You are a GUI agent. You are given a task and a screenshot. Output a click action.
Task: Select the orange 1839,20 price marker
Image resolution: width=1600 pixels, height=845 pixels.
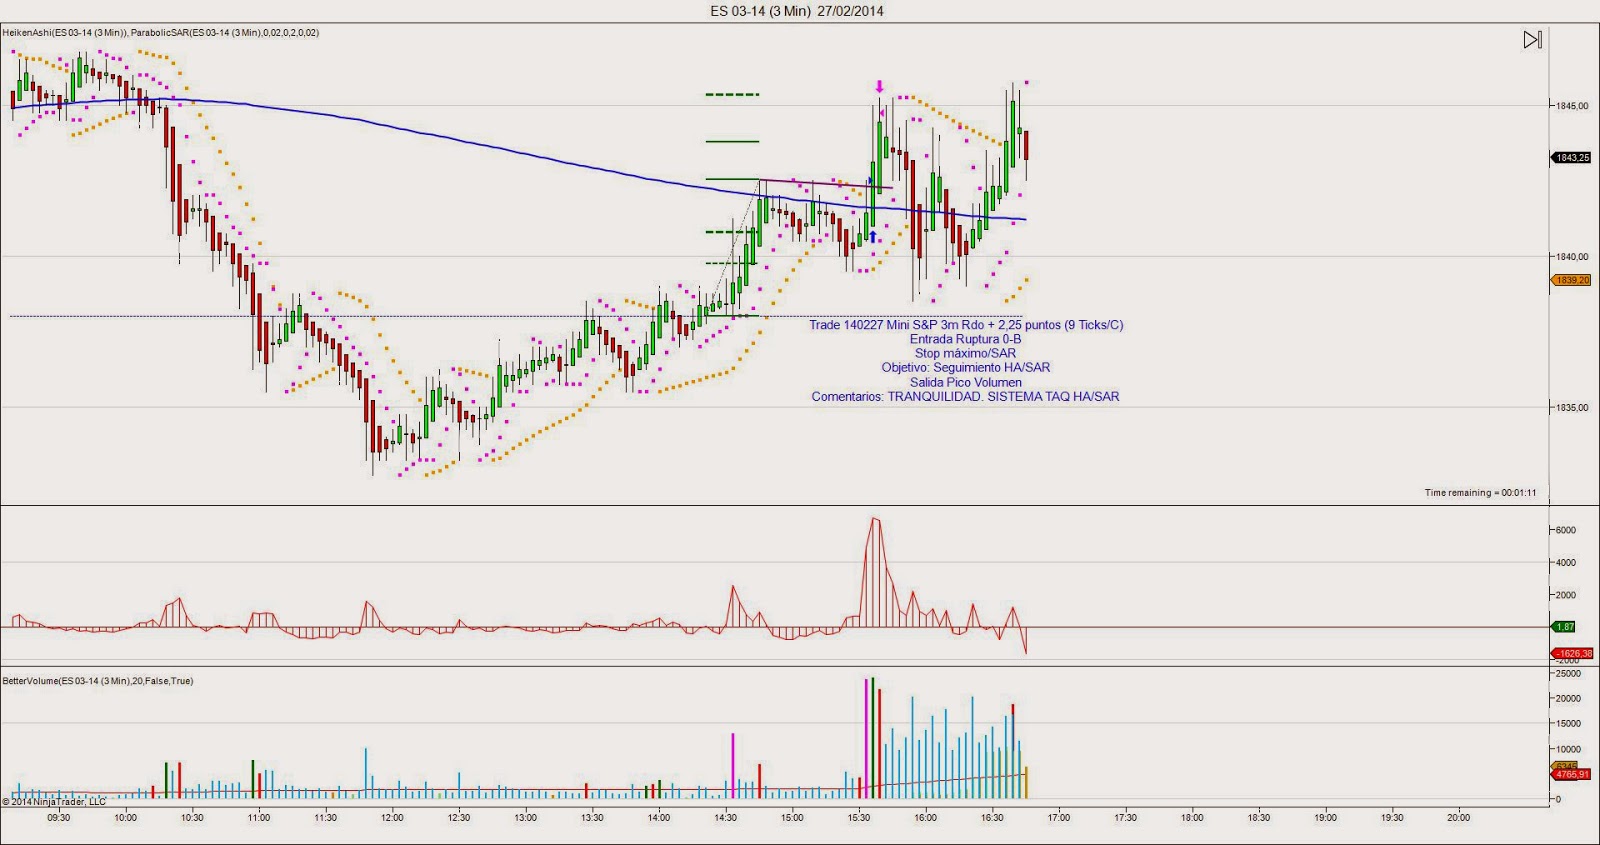click(x=1571, y=280)
